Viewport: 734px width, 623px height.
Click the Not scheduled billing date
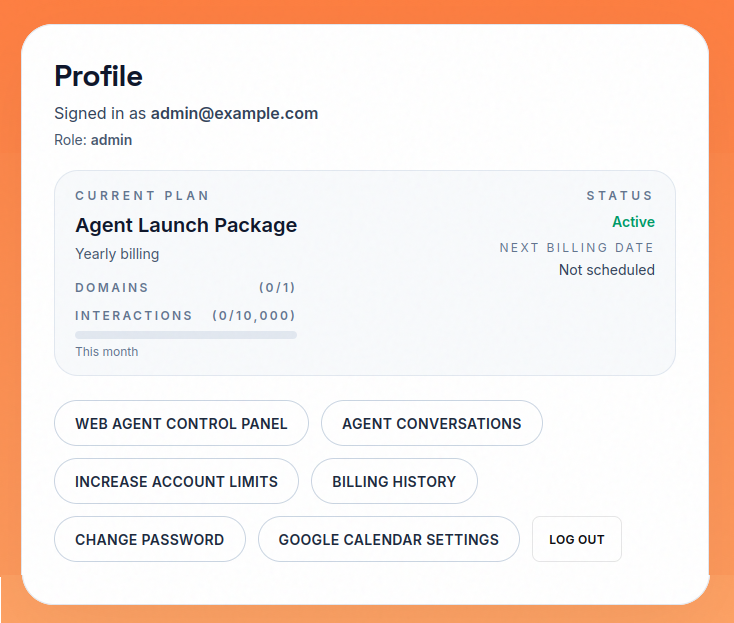click(x=606, y=270)
